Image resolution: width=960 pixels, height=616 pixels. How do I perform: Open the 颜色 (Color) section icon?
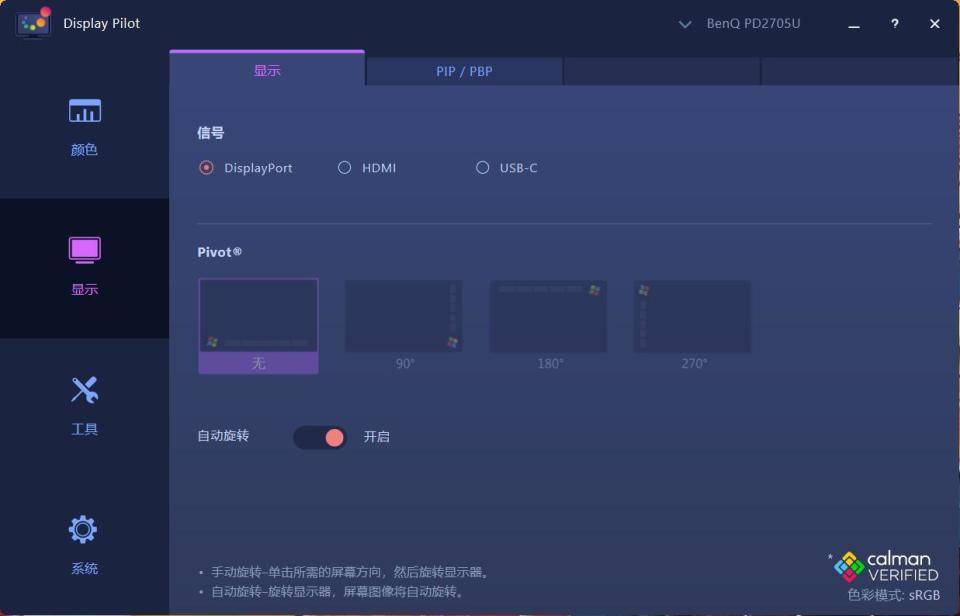85,111
